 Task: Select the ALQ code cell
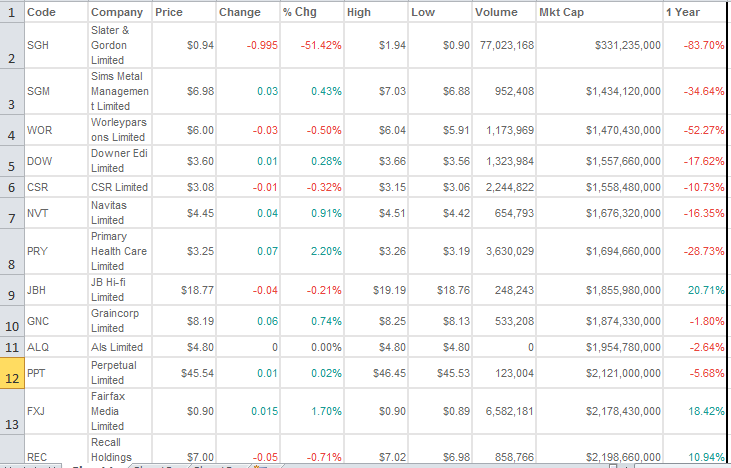tap(56, 347)
